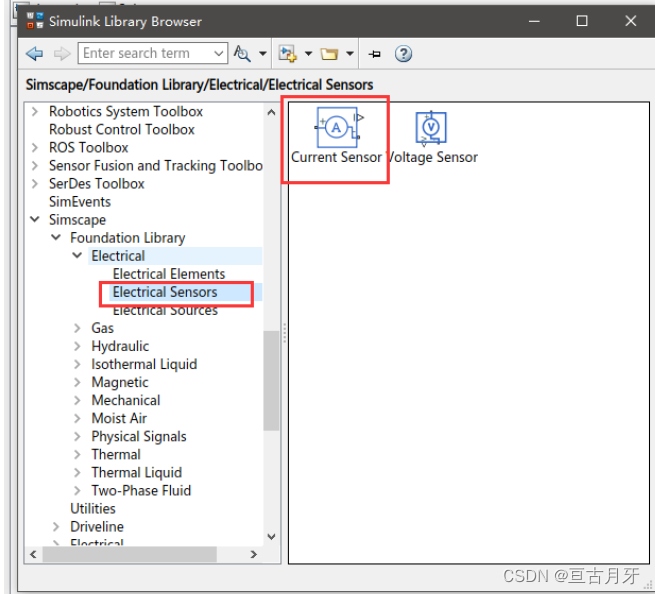Open the folder dropdown arrow
The image size is (655, 594).
350,53
